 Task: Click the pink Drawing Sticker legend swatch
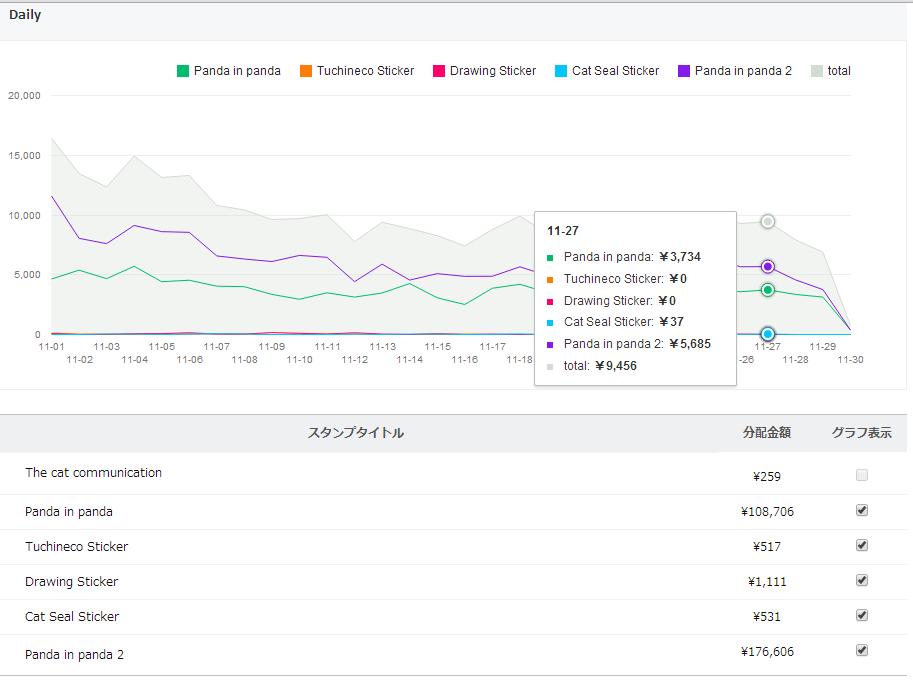[x=439, y=71]
